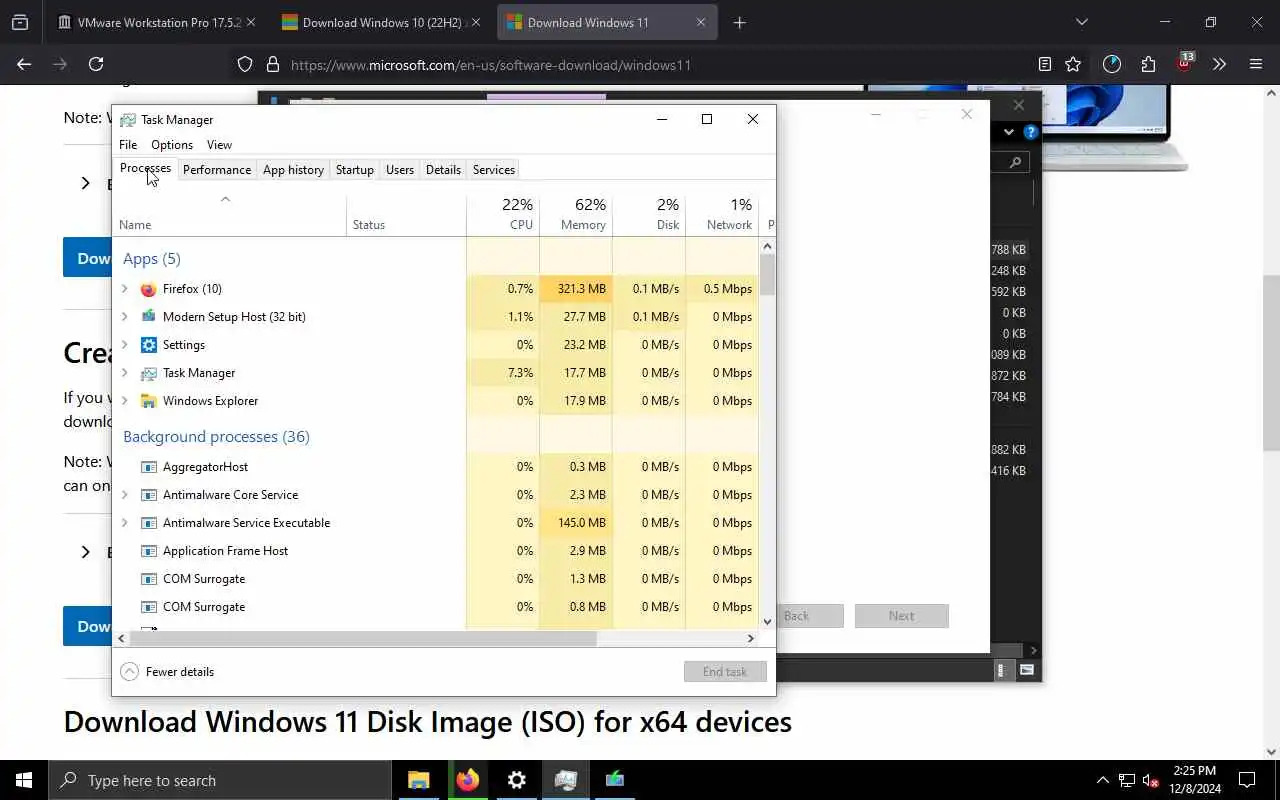Click the Task Manager horizontal scrollbar thumb
Screen dimensions: 1280x800
(364, 638)
